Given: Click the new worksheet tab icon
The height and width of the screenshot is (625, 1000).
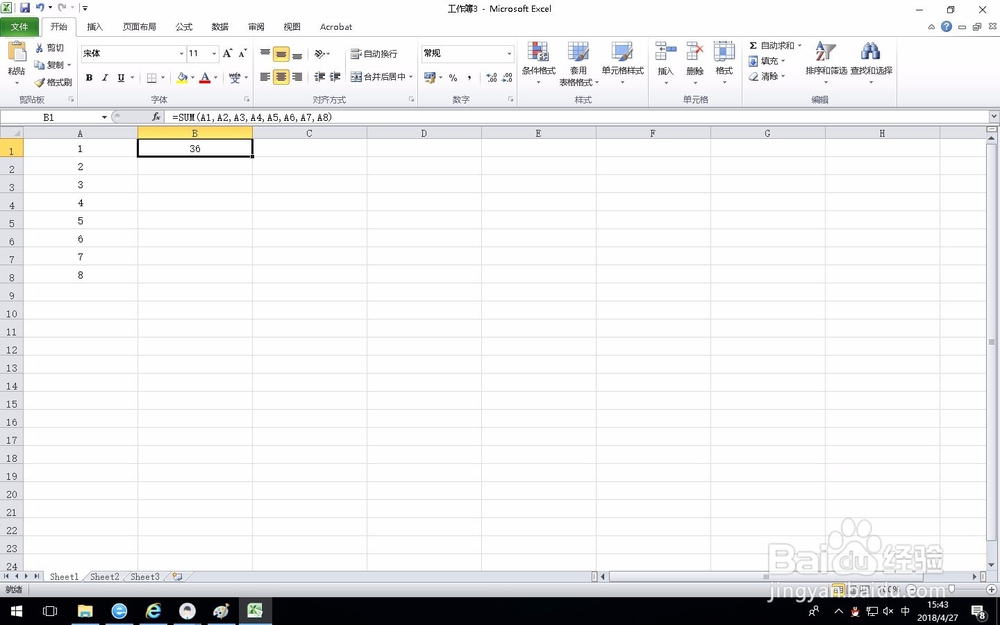Looking at the screenshot, I should [177, 577].
